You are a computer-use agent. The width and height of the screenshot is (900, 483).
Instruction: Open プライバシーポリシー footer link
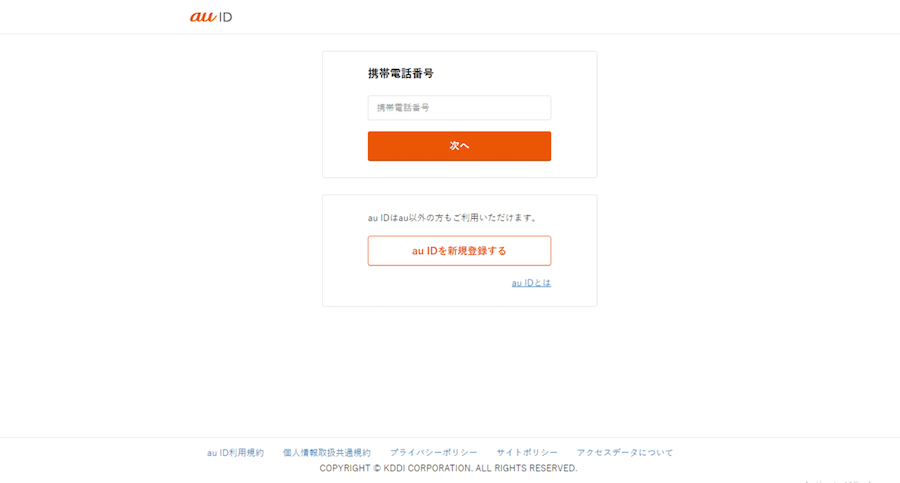433,453
